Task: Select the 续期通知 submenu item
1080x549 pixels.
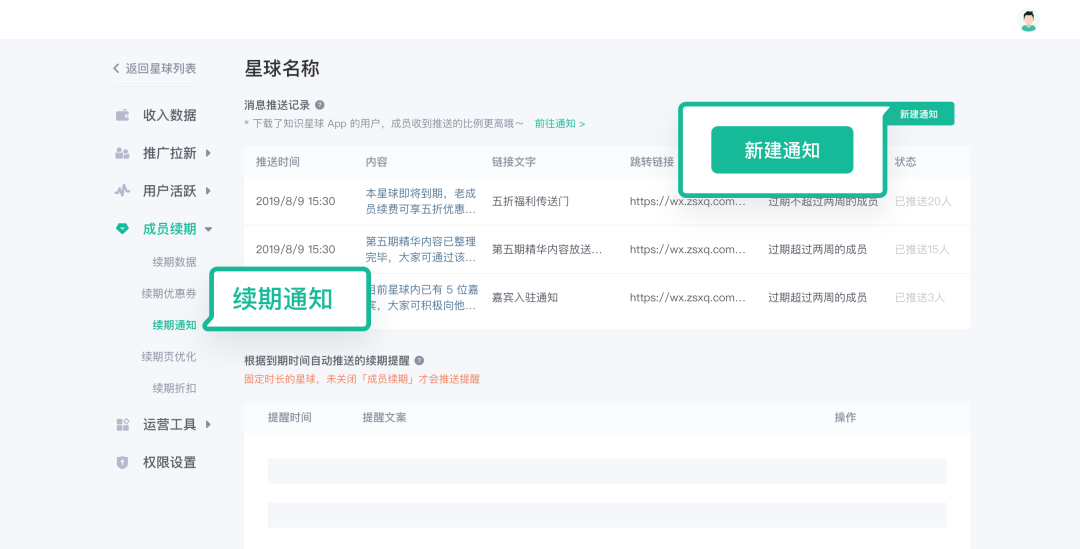Action: (x=174, y=325)
